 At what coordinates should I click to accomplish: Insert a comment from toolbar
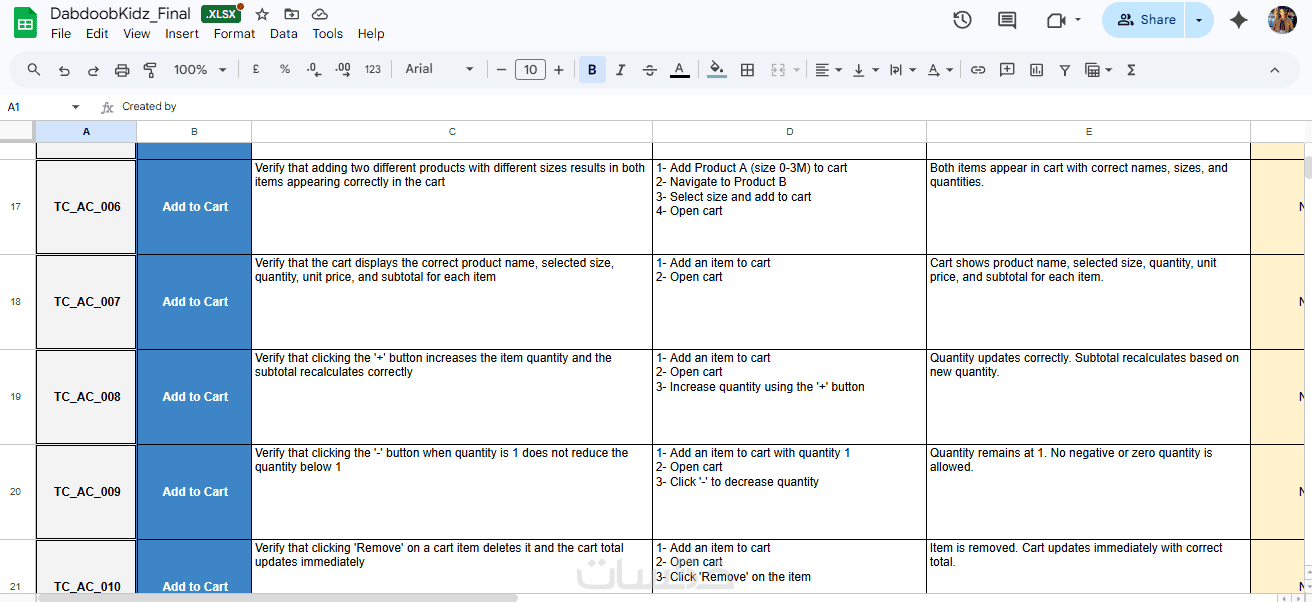[x=1007, y=70]
